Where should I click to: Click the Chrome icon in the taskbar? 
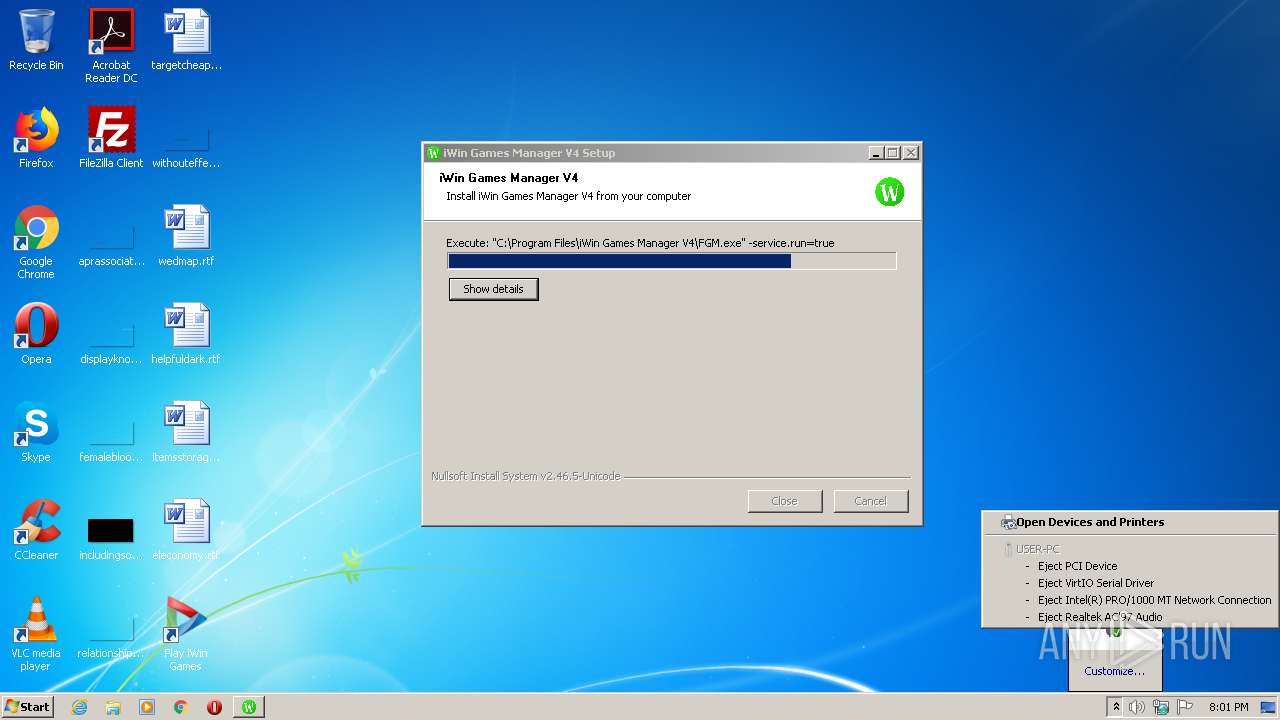click(181, 707)
